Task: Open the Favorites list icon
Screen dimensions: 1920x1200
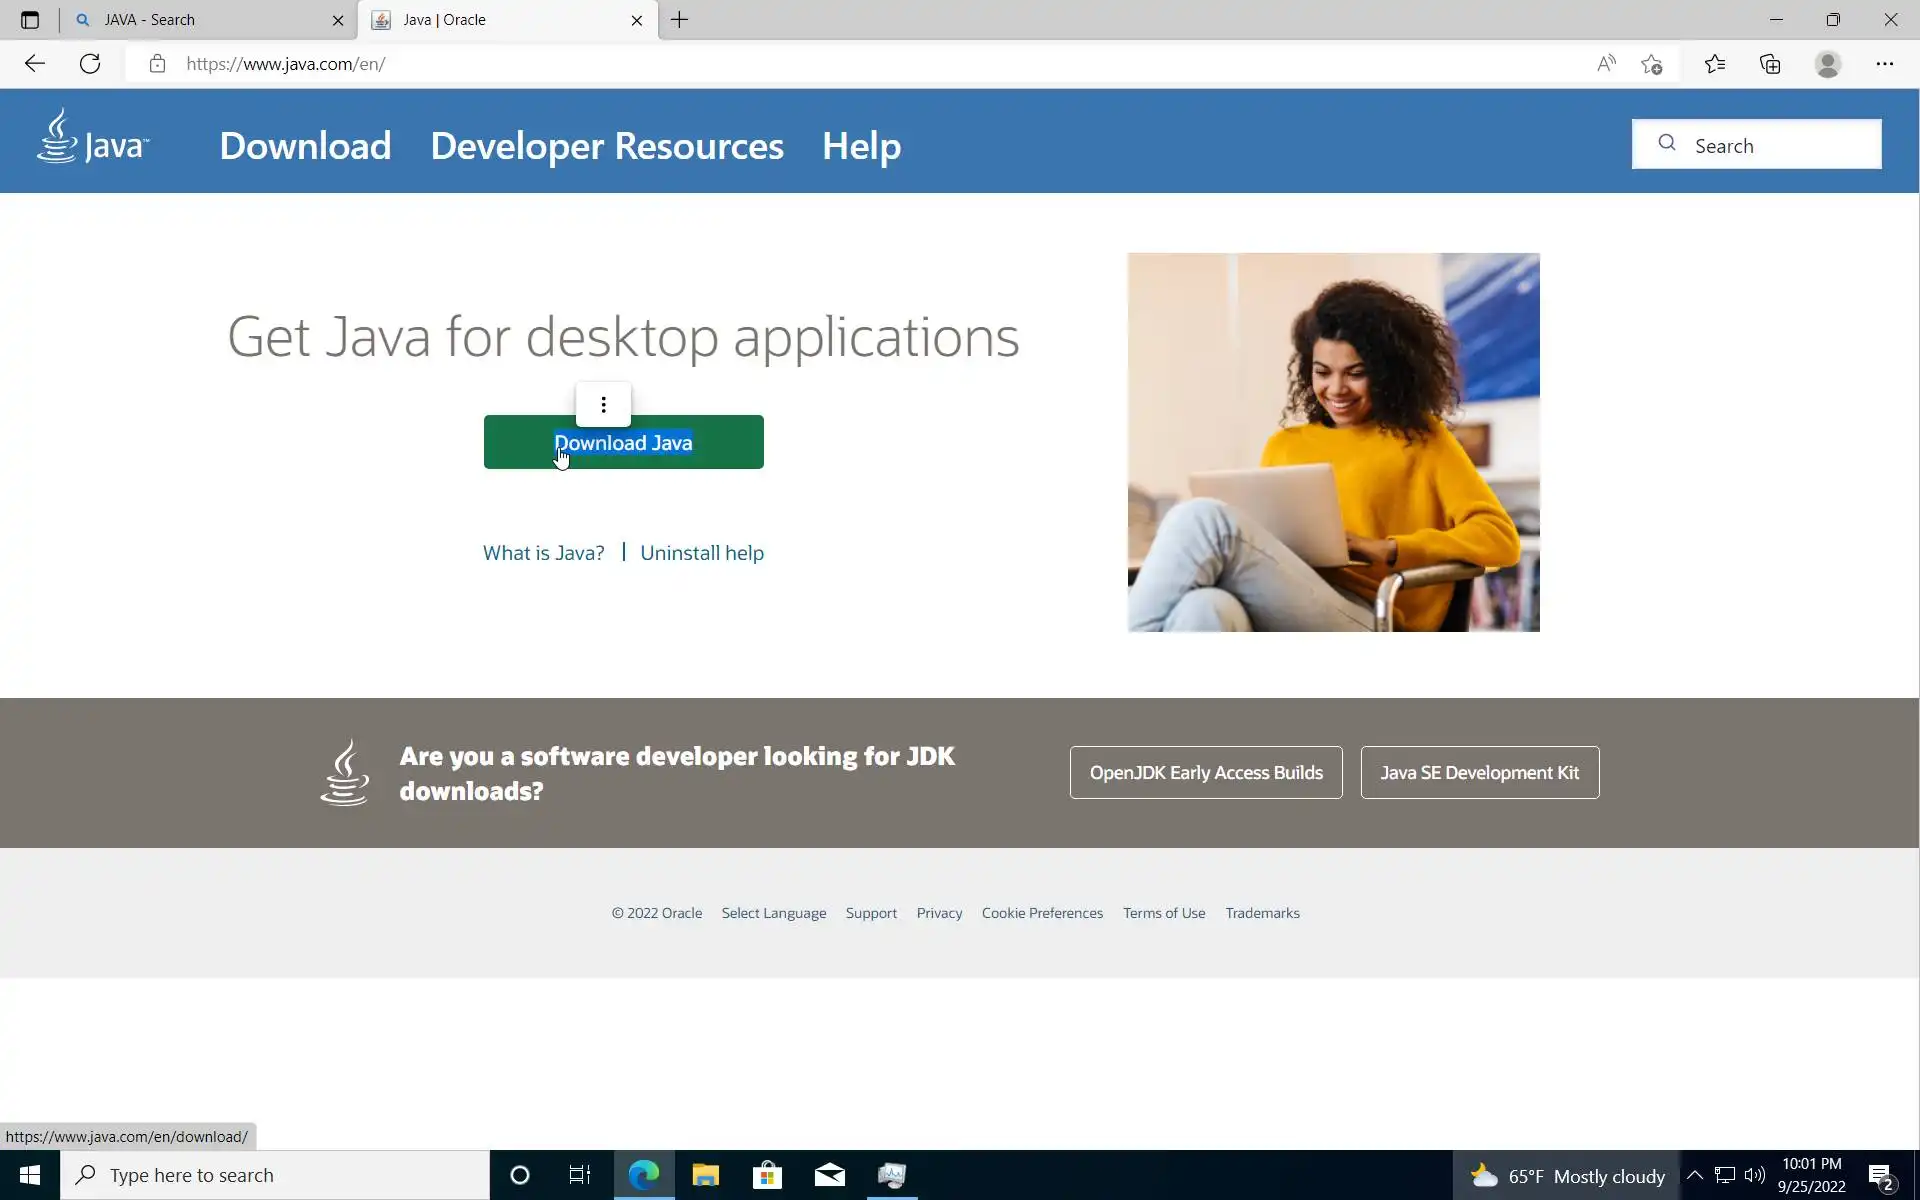Action: tap(1715, 64)
